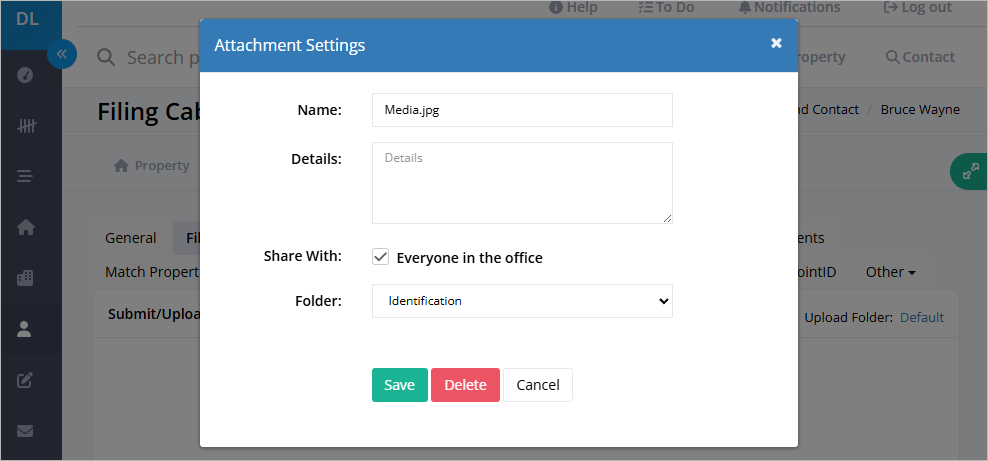988x461 pixels.
Task: Click the Match Property tab
Action: tap(151, 272)
